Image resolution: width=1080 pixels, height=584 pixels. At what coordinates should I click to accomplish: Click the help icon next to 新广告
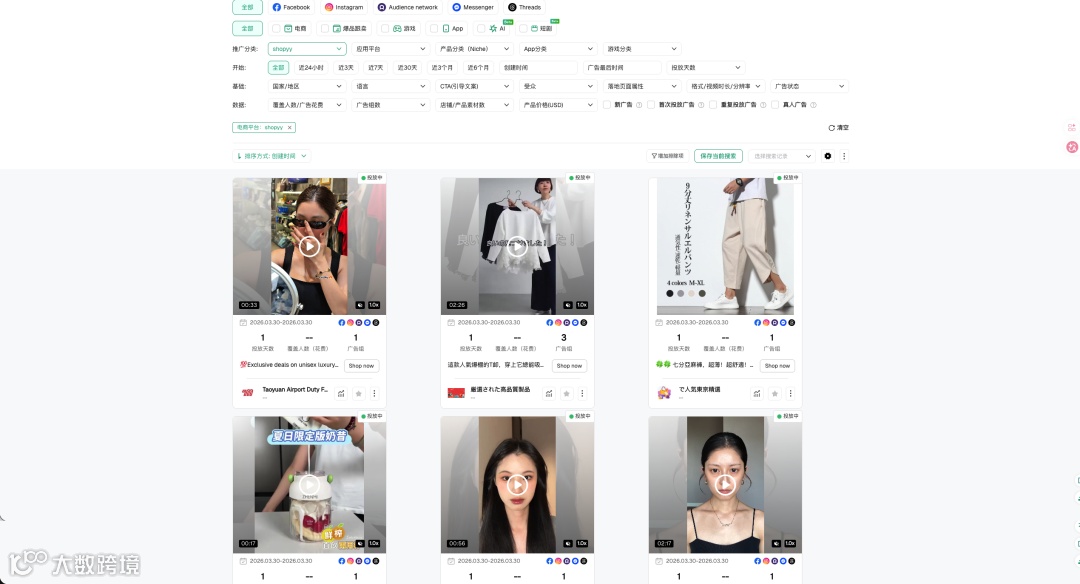tap(638, 105)
